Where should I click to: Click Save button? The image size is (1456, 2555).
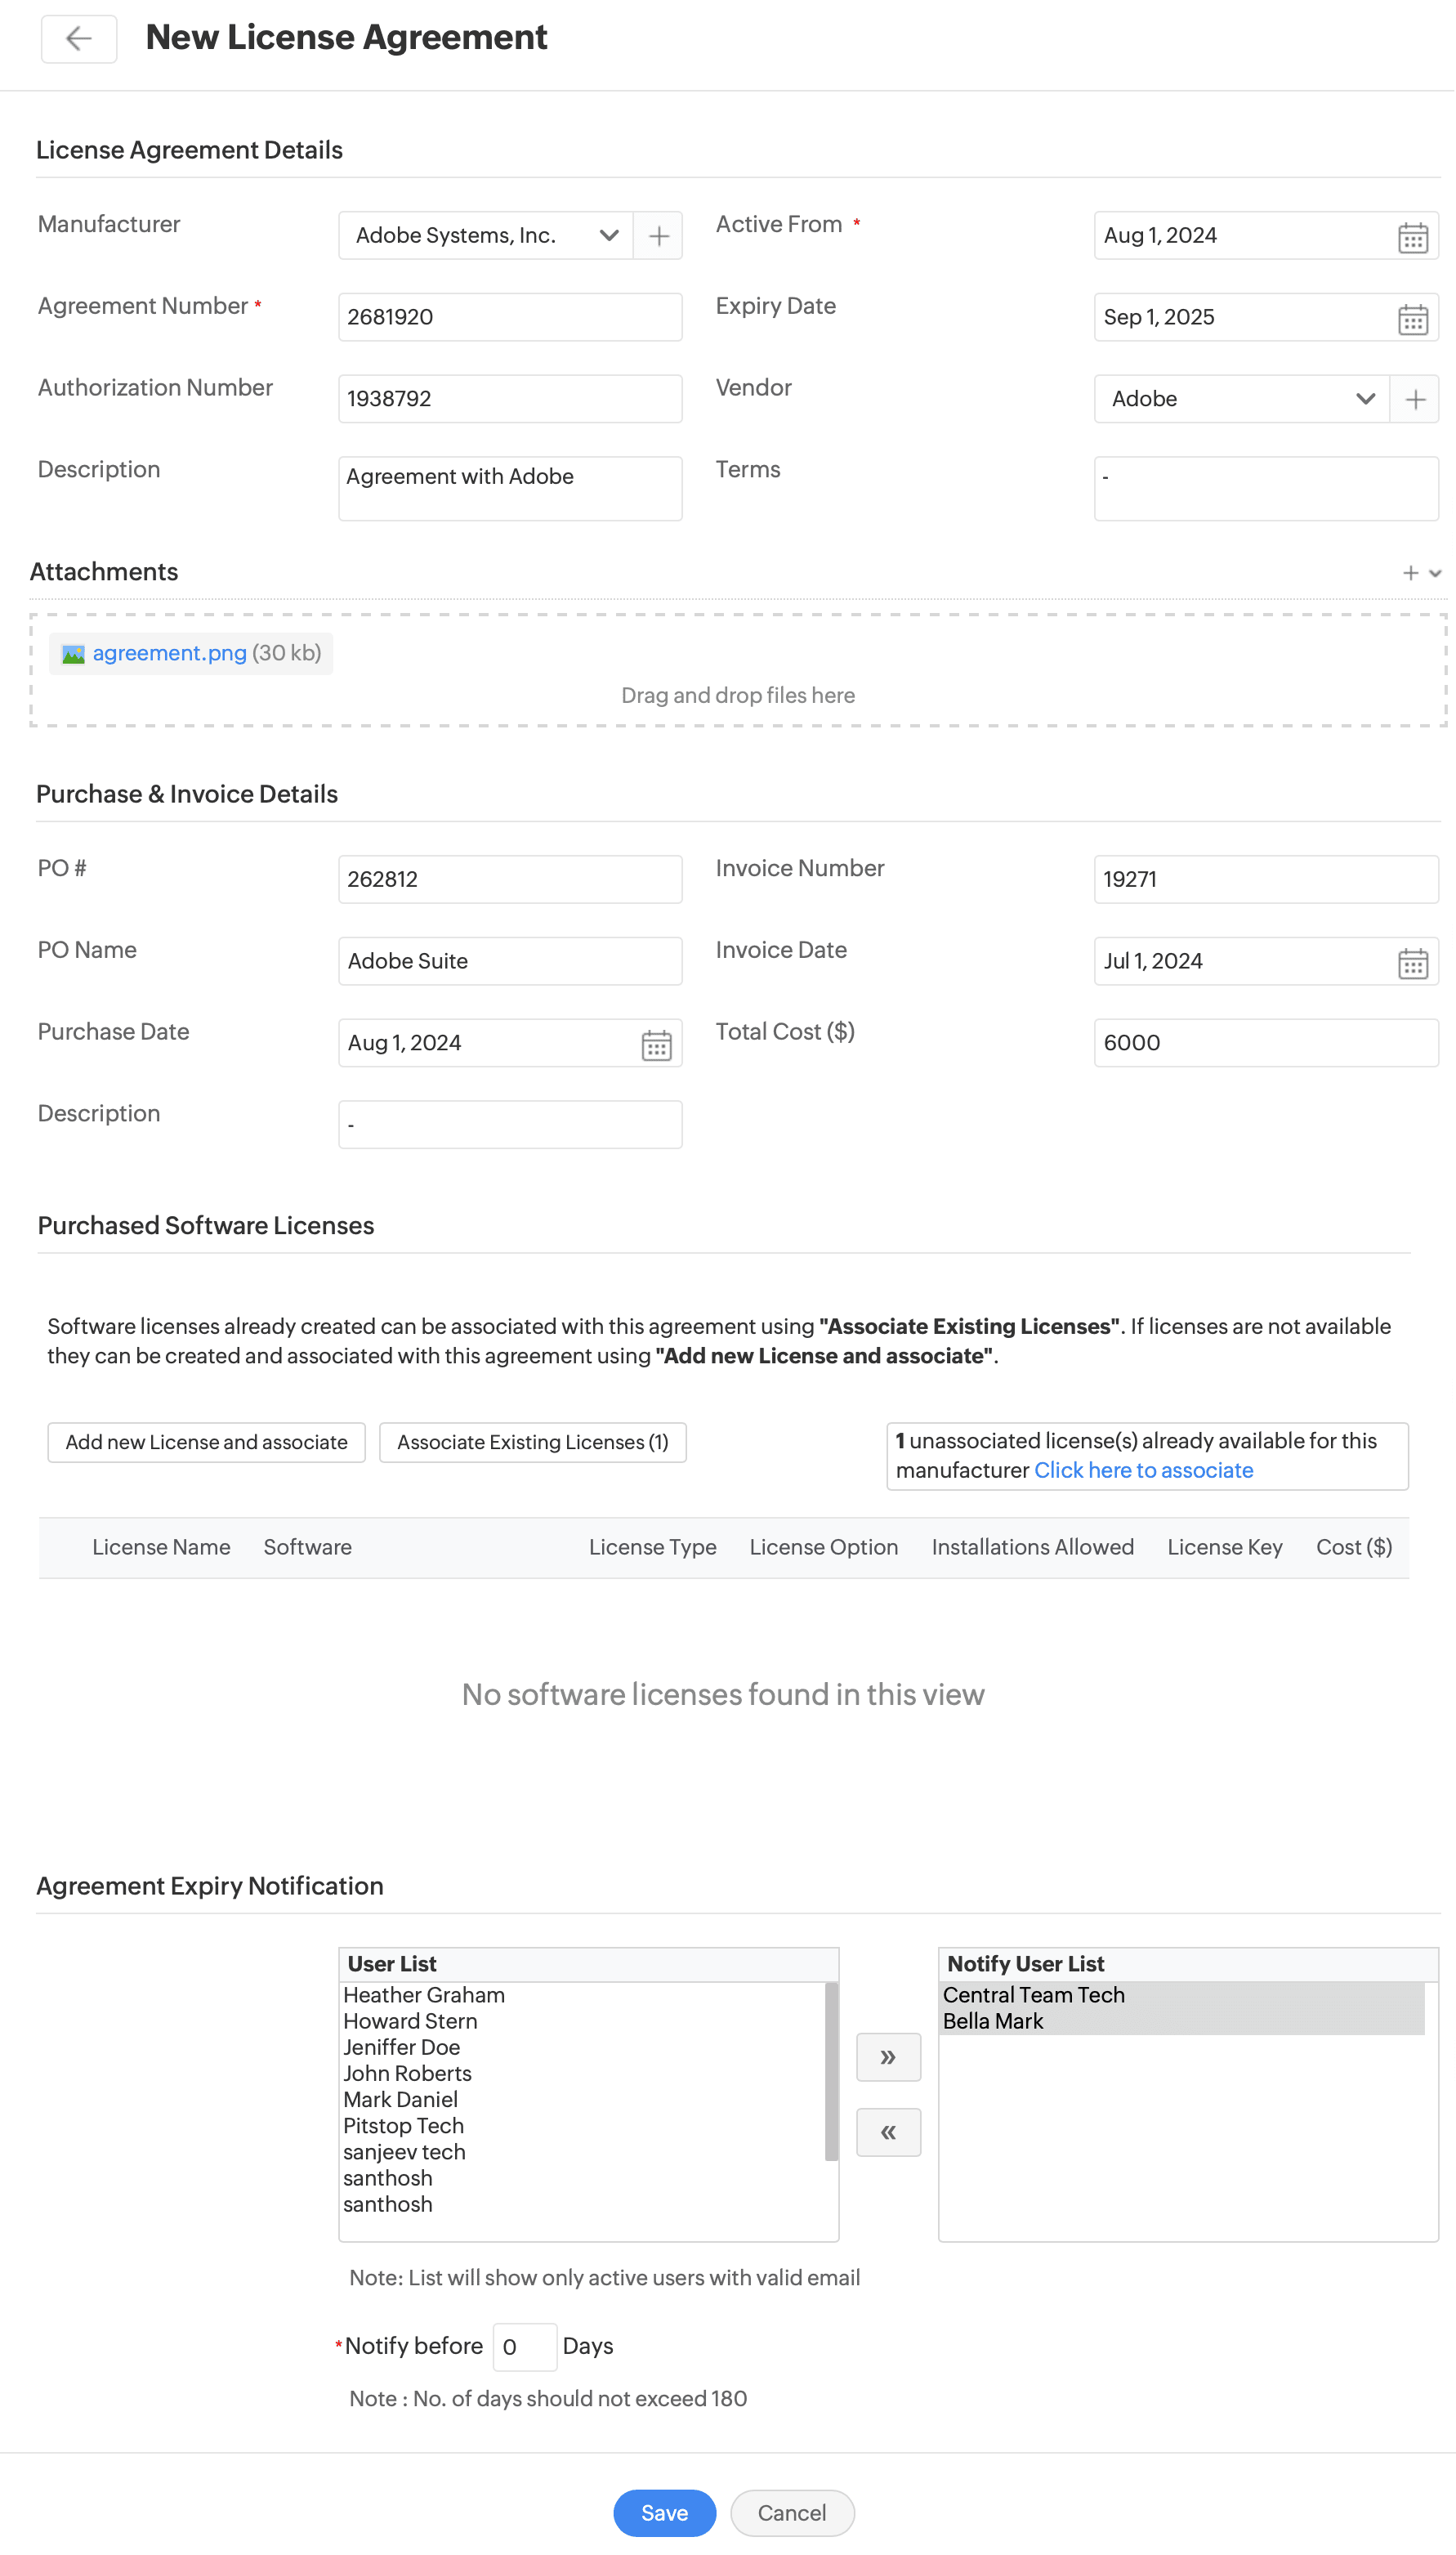coord(664,2512)
